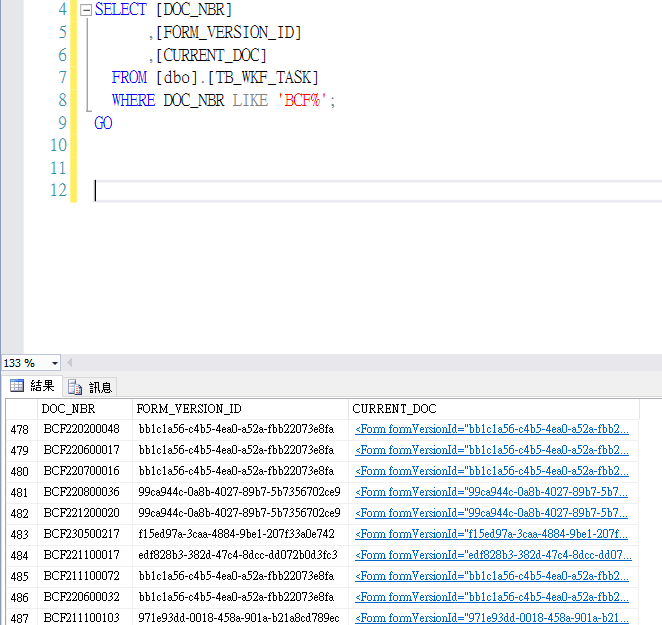Viewport: 662px width, 625px height.
Task: Select the cell BCF220700016
Action: click(x=85, y=471)
